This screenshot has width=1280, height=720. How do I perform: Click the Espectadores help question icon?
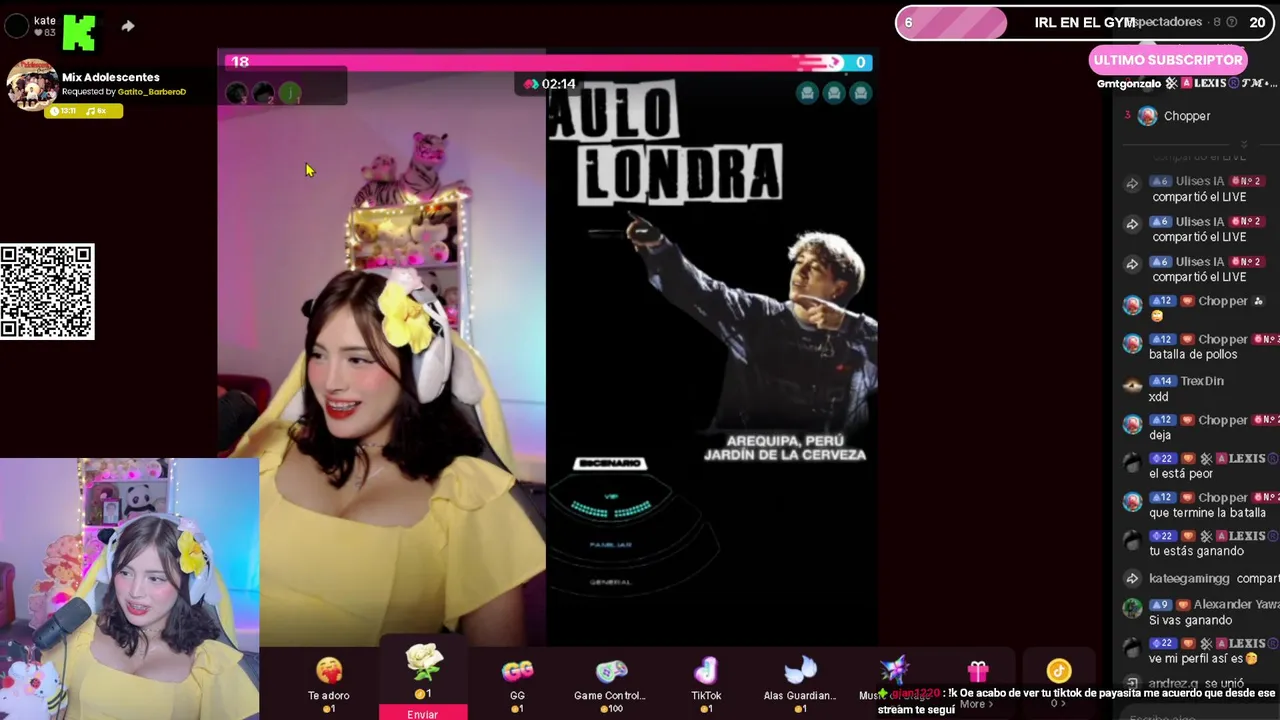1231,22
